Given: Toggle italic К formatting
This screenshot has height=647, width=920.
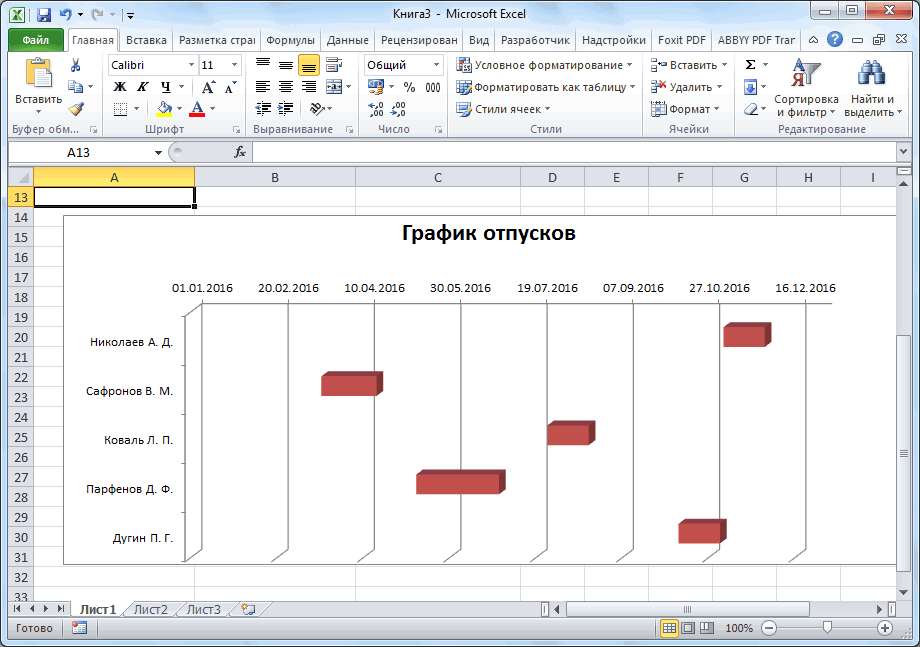Looking at the screenshot, I should tap(142, 87).
